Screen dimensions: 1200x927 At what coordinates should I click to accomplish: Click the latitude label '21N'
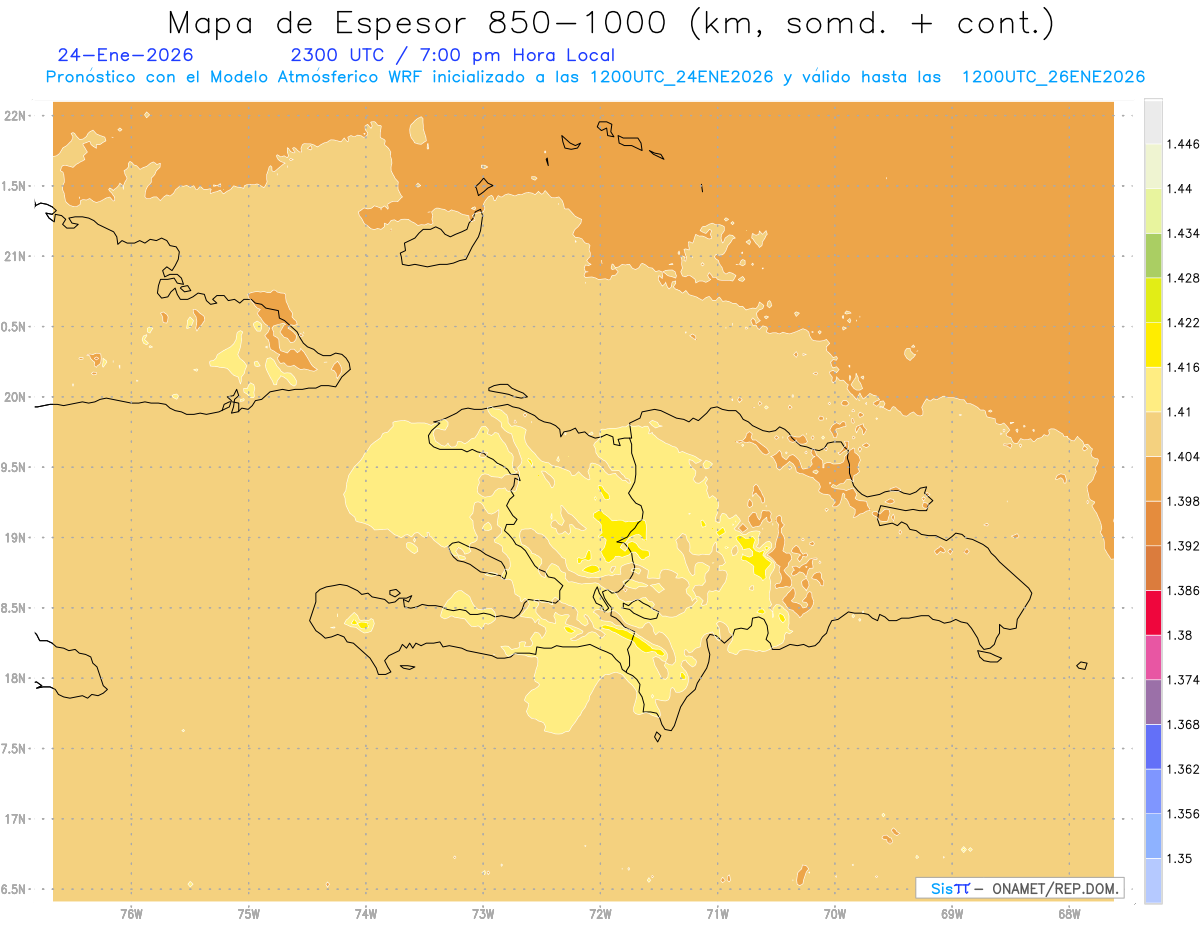pyautogui.click(x=17, y=256)
